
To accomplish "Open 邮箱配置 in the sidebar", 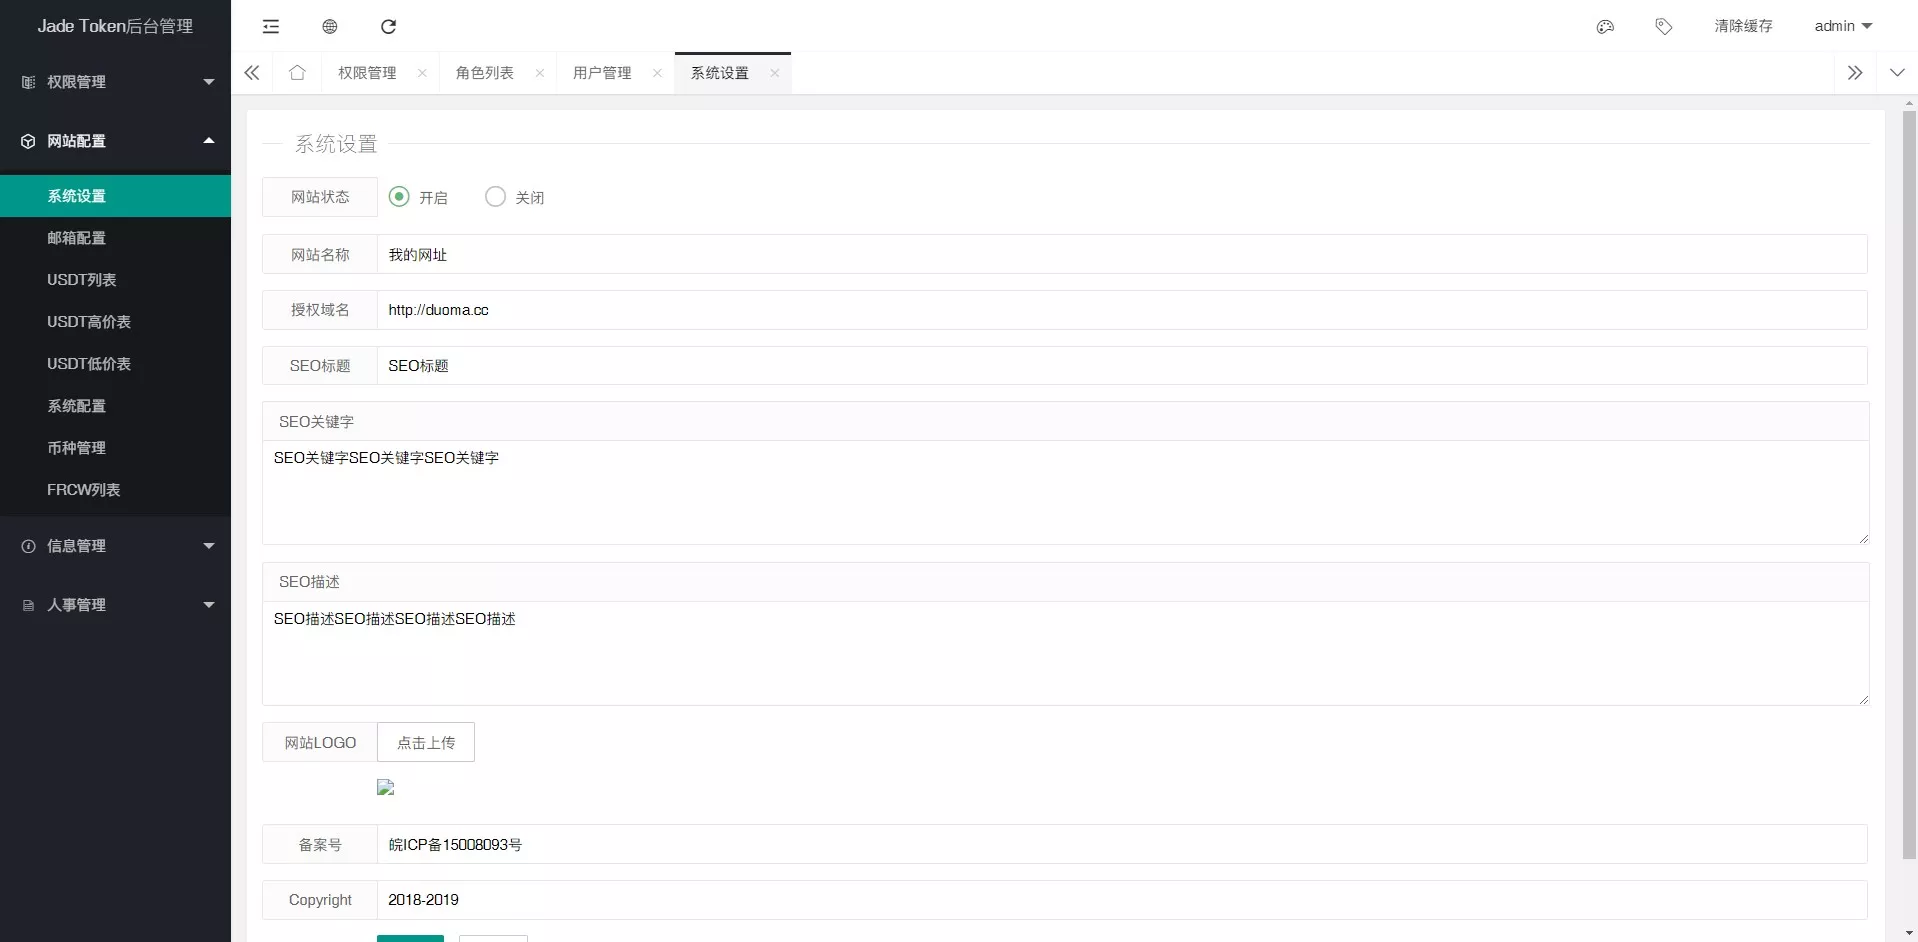I will (77, 238).
